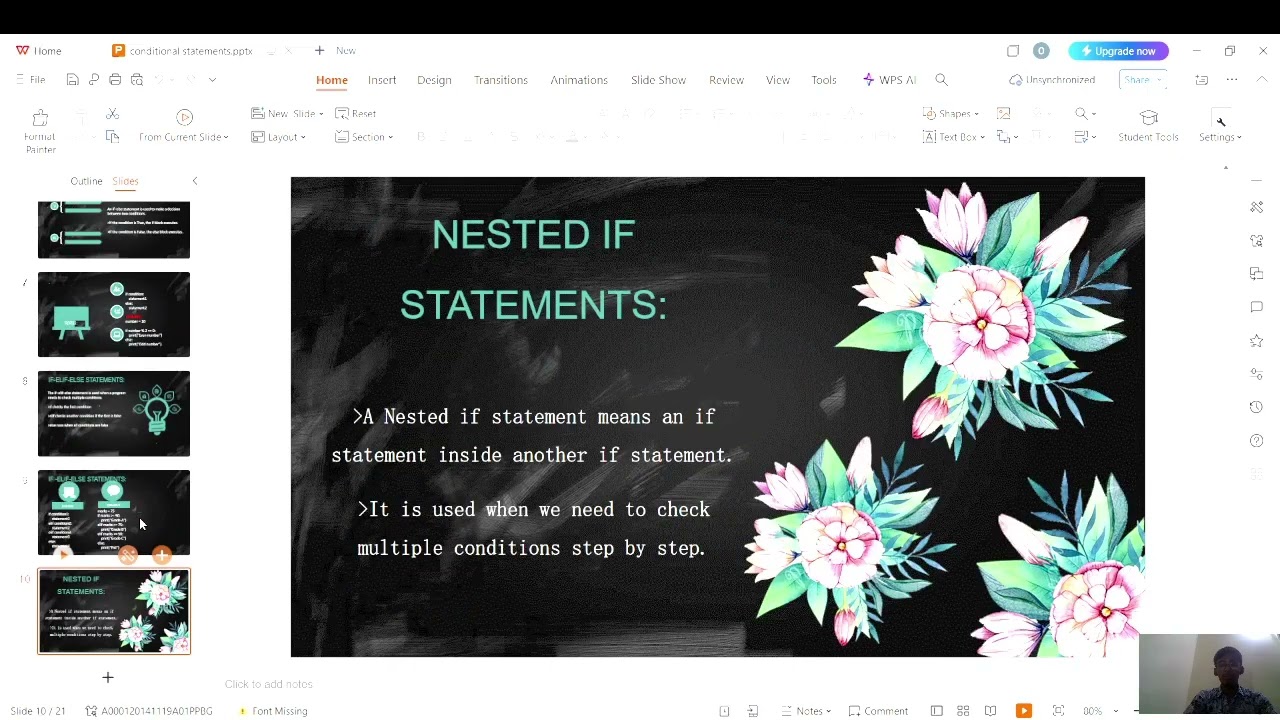Open the Design ribbon tab
The width and height of the screenshot is (1280, 720).
point(434,80)
